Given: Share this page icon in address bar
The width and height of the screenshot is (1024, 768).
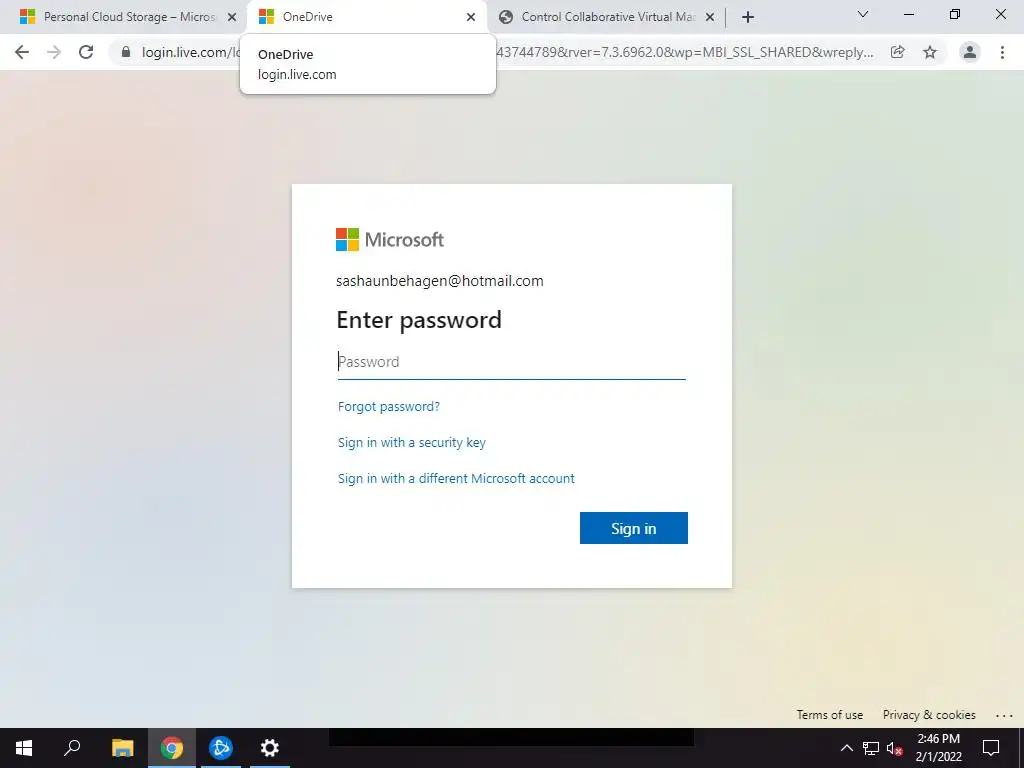Looking at the screenshot, I should click(898, 52).
